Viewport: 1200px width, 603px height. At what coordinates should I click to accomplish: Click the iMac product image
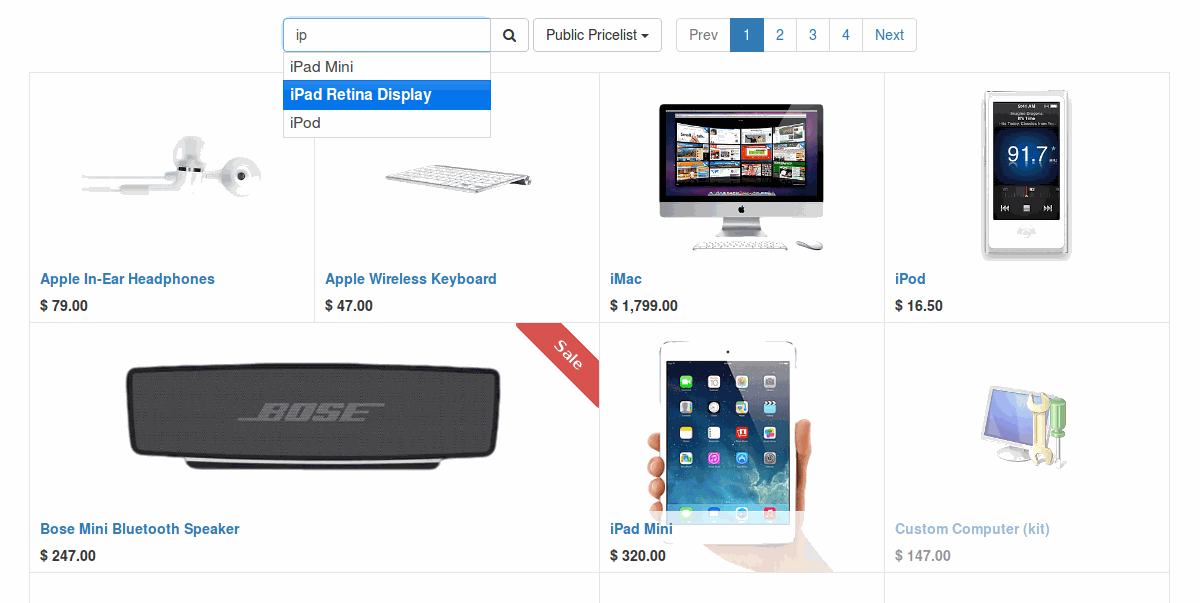pos(742,177)
